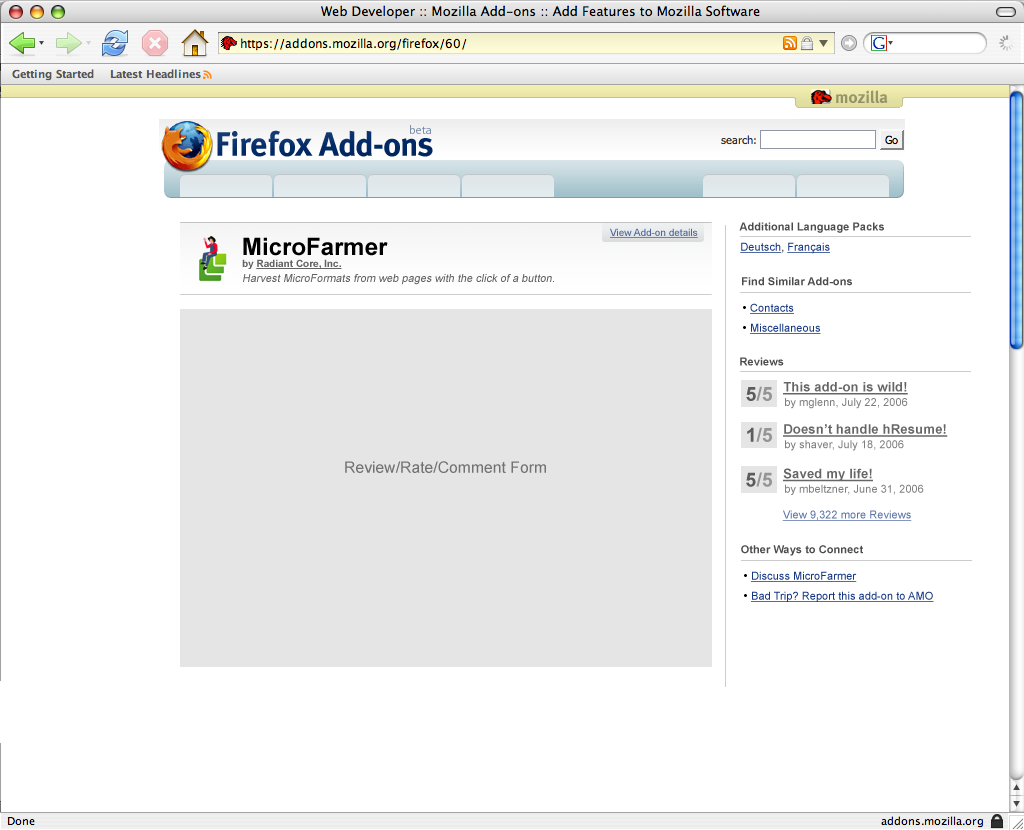Click the window toolbar toggle pill button
The image size is (1024, 830).
(1006, 12)
